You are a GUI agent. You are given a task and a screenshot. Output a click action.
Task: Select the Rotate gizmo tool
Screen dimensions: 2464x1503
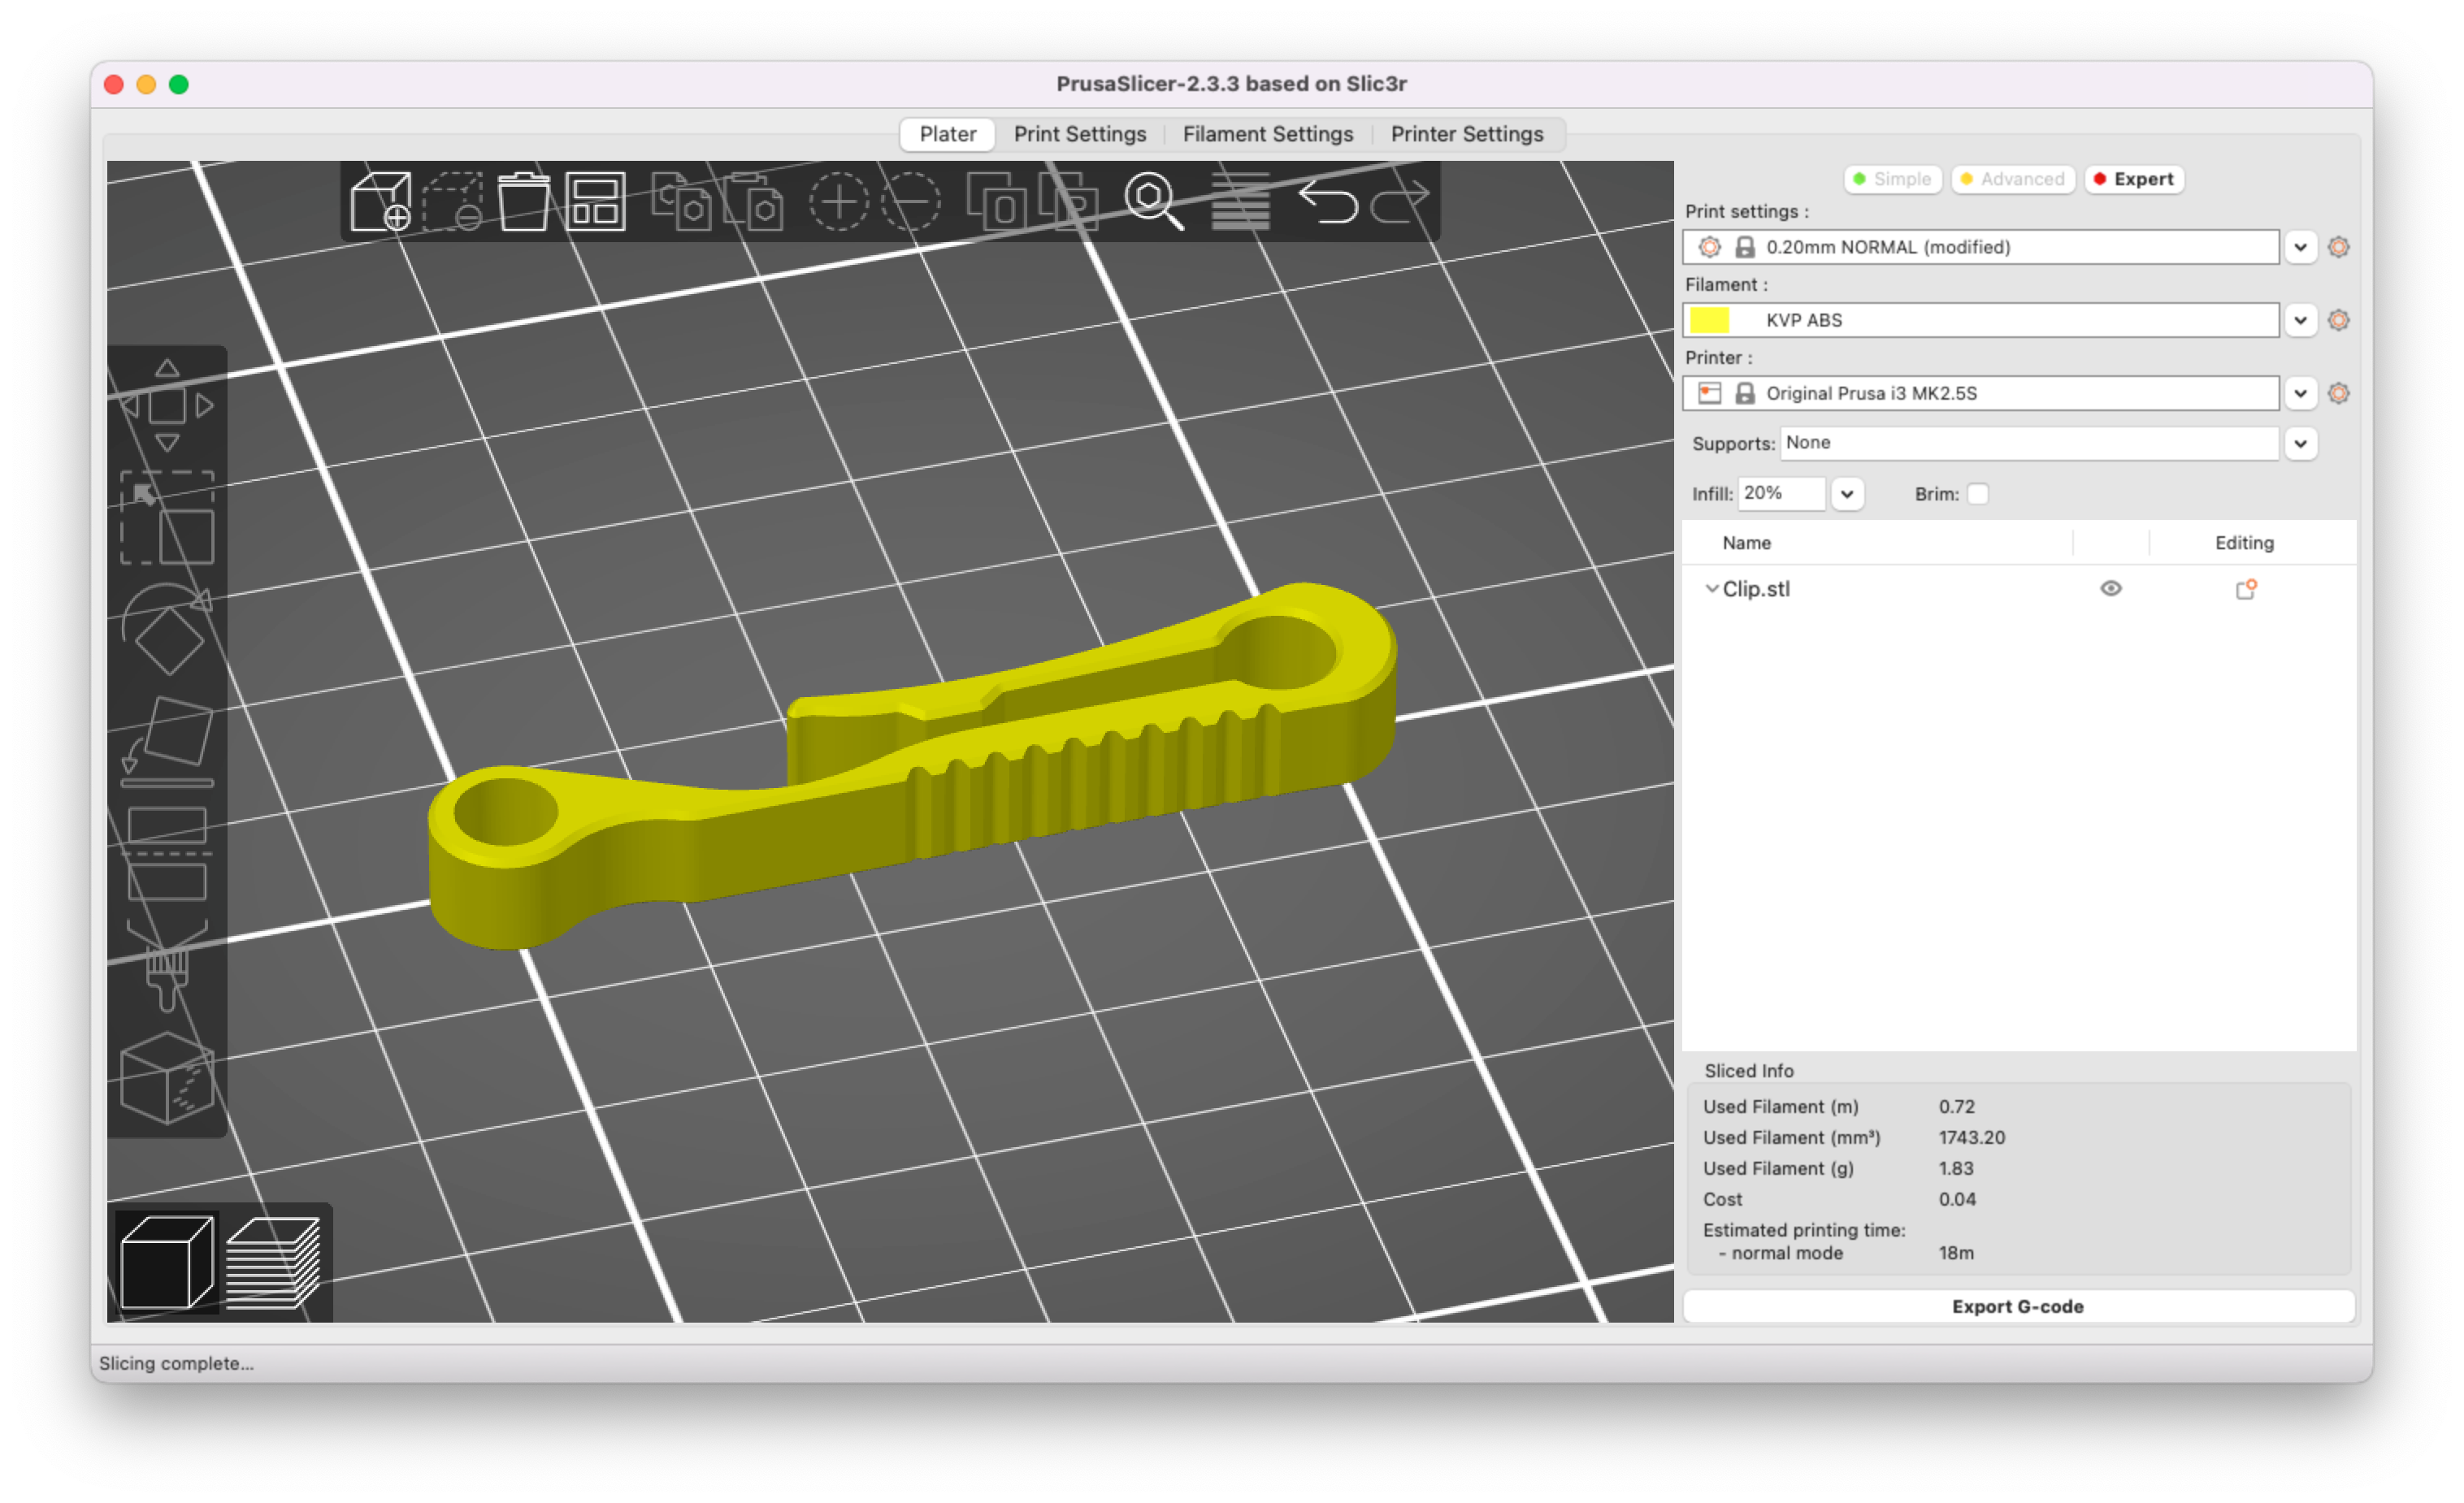pyautogui.click(x=167, y=630)
